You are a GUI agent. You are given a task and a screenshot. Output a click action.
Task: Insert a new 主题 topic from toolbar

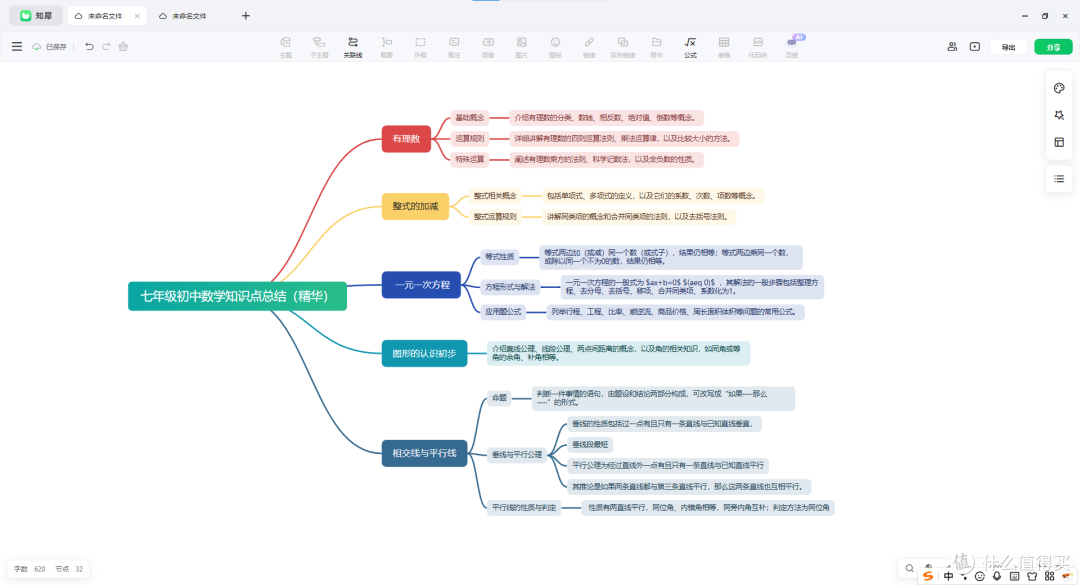[285, 47]
